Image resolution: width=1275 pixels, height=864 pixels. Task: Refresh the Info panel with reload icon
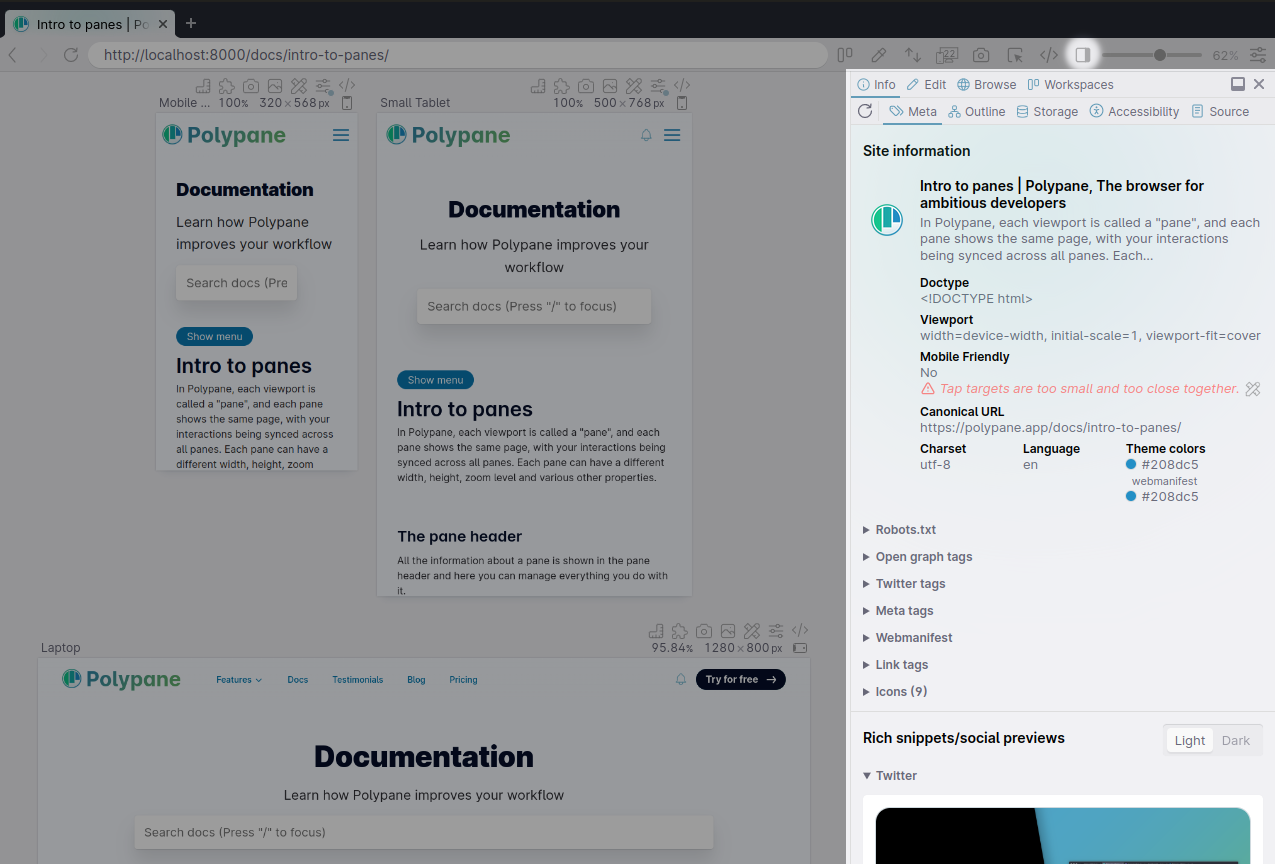[865, 111]
